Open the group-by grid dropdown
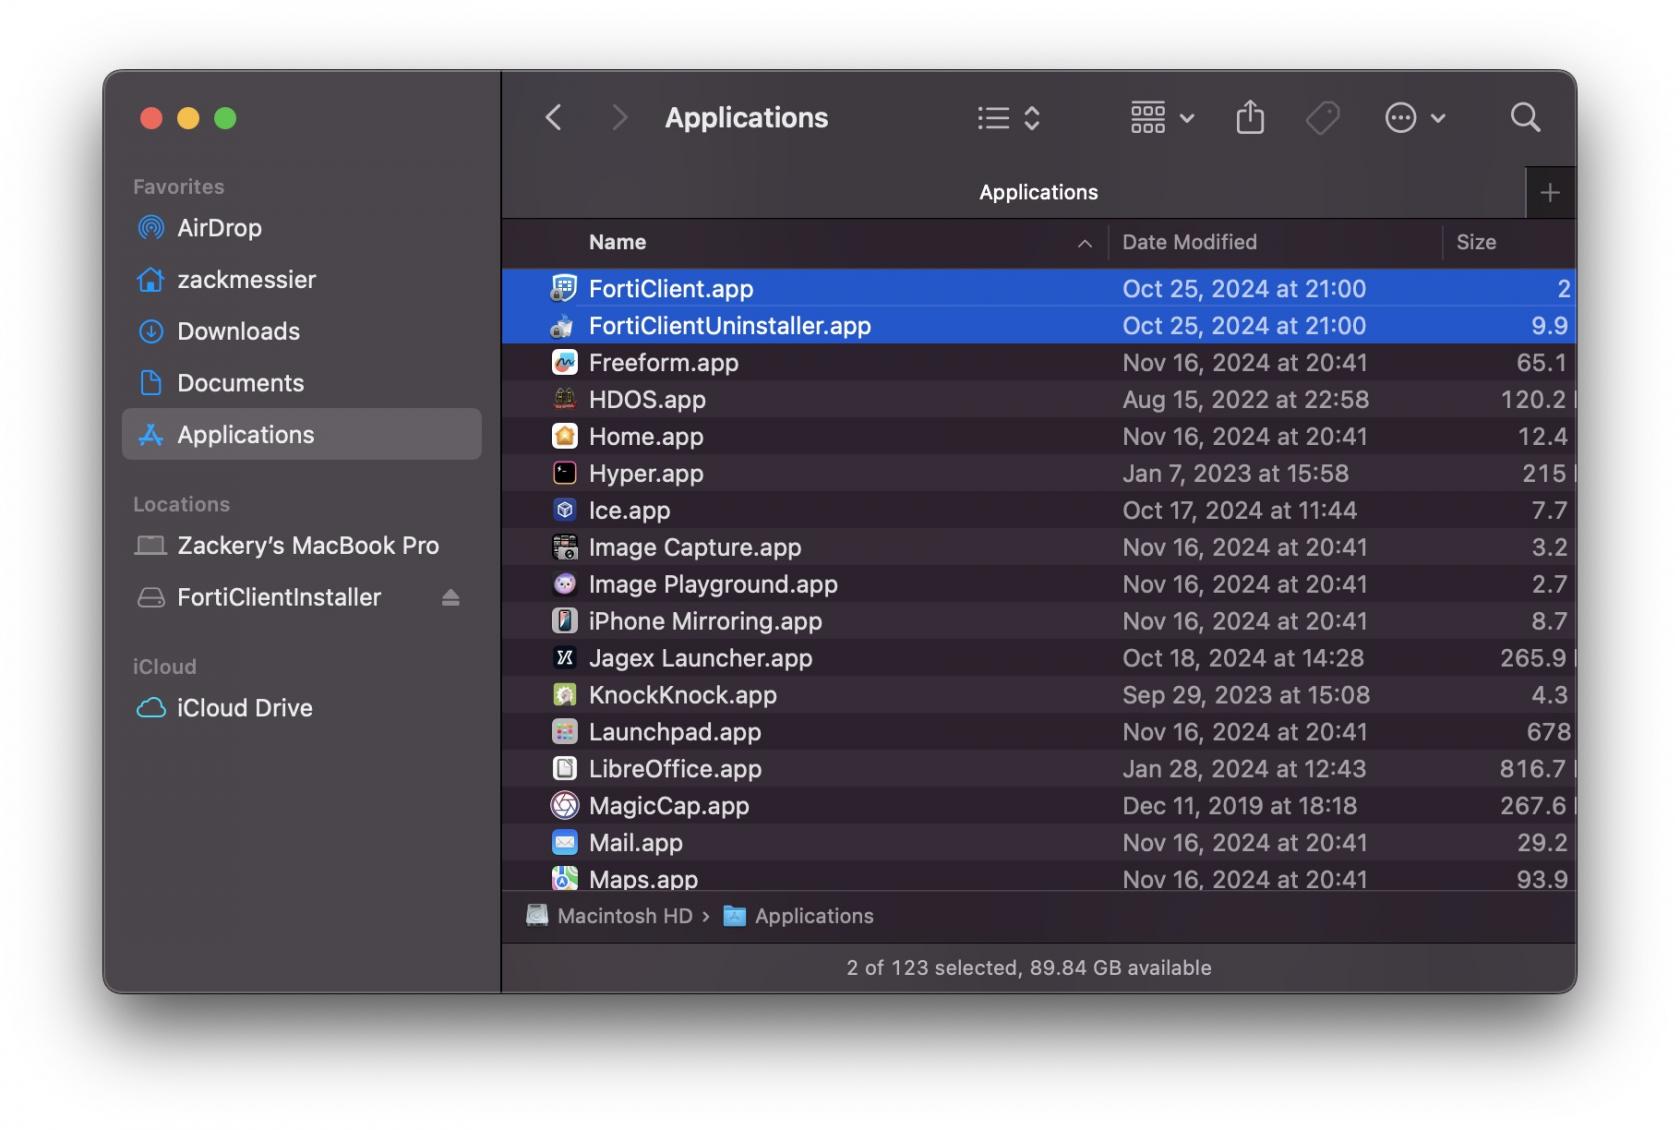Screen dimensions: 1680x1130 point(1162,118)
